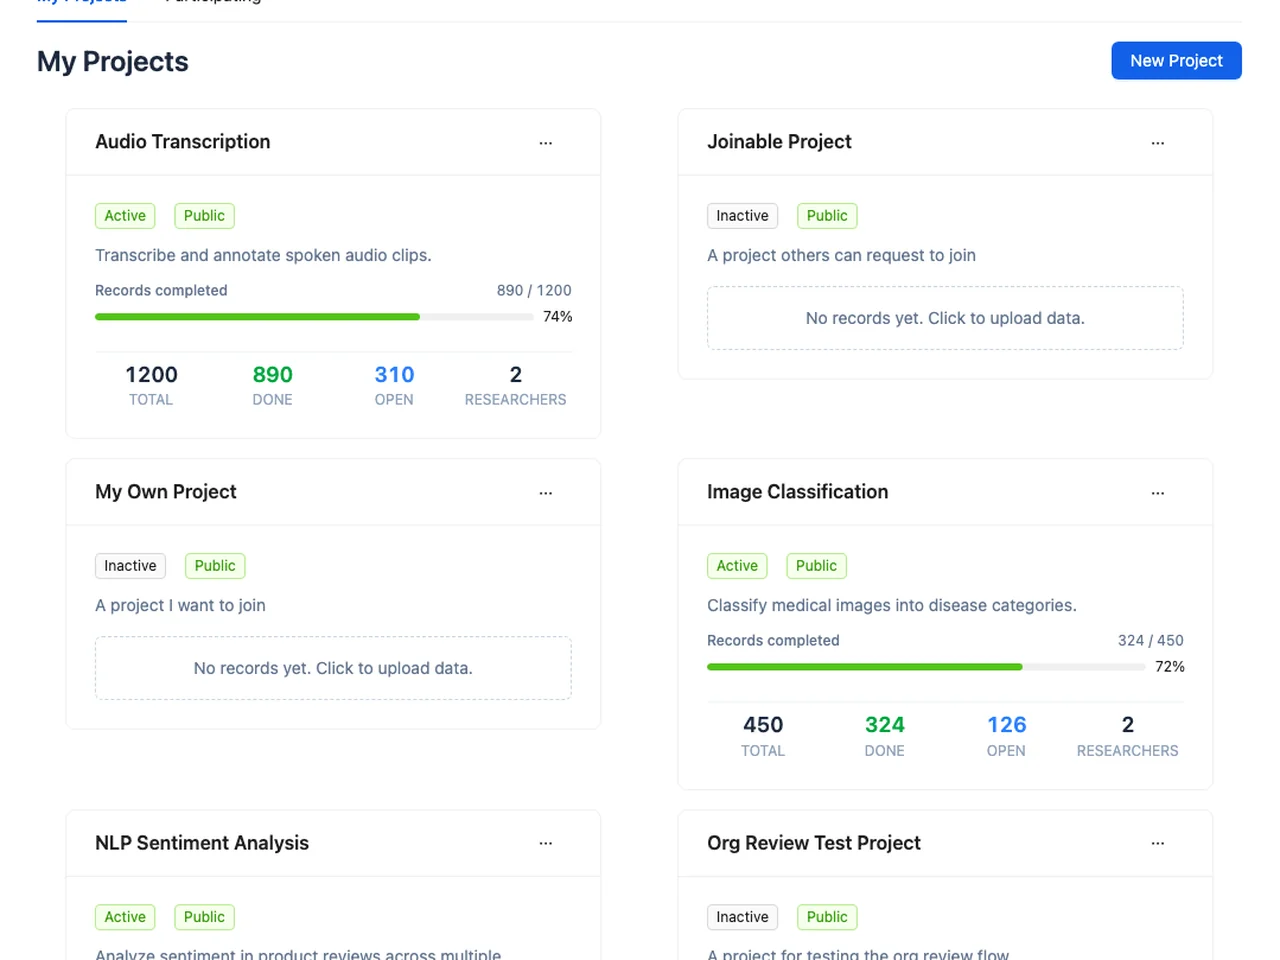Click the Inactive tag on Org Review Test Project

[x=742, y=917]
